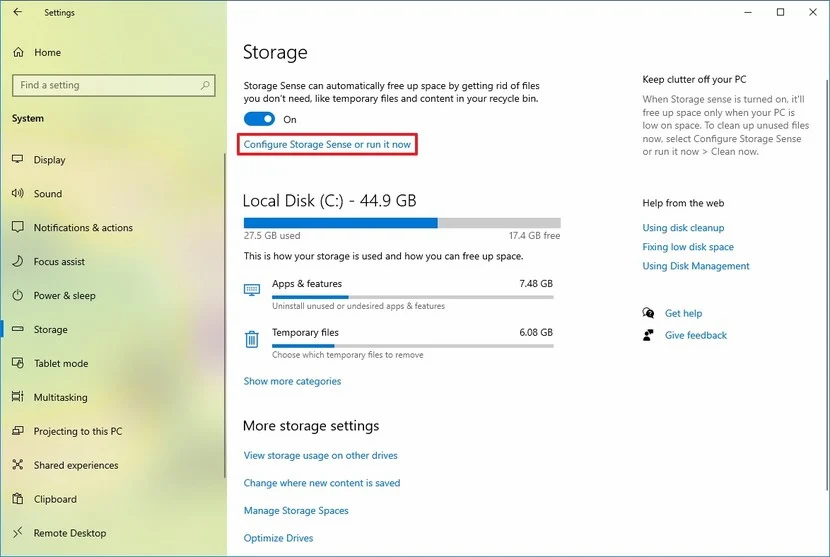Click the Get help link
Viewport: 830px width, 557px height.
coord(683,313)
